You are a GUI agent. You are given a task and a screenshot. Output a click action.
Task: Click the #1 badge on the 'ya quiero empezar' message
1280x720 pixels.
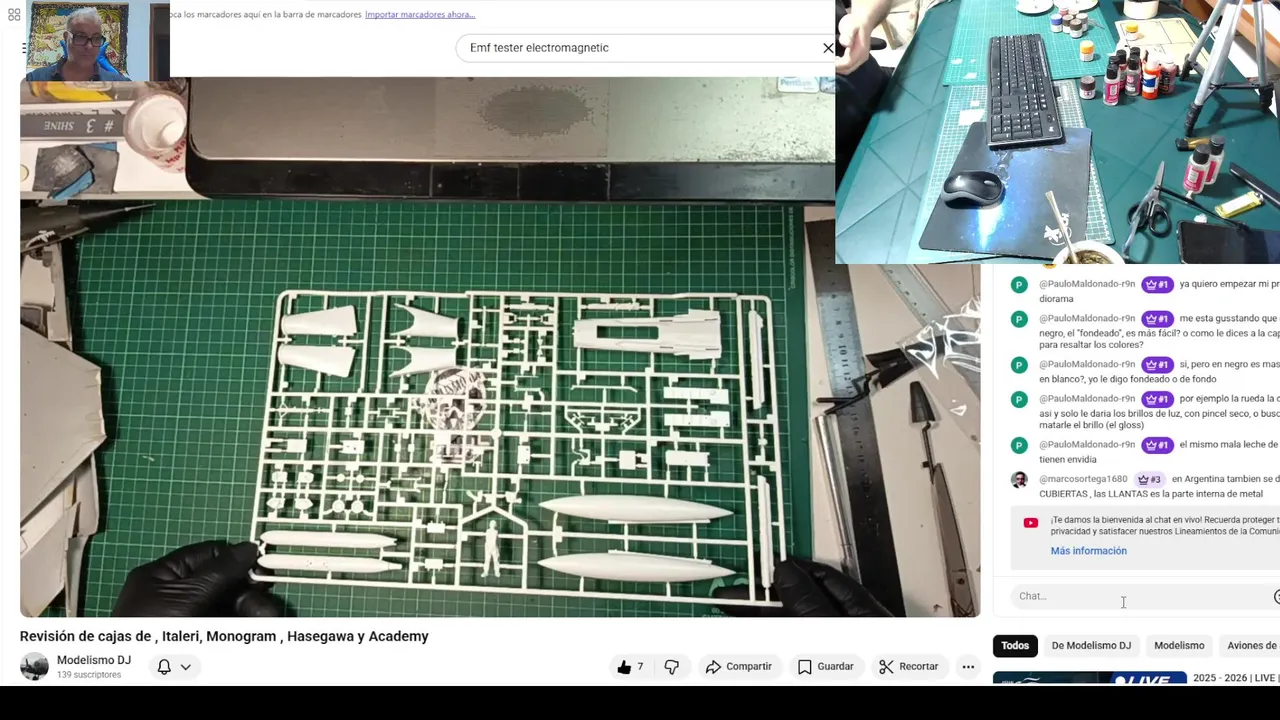click(x=1157, y=285)
